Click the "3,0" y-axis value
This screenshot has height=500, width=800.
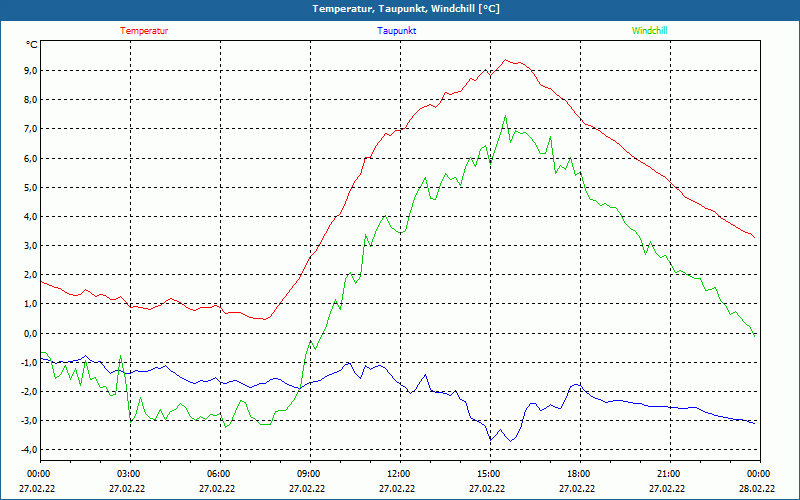(x=30, y=245)
